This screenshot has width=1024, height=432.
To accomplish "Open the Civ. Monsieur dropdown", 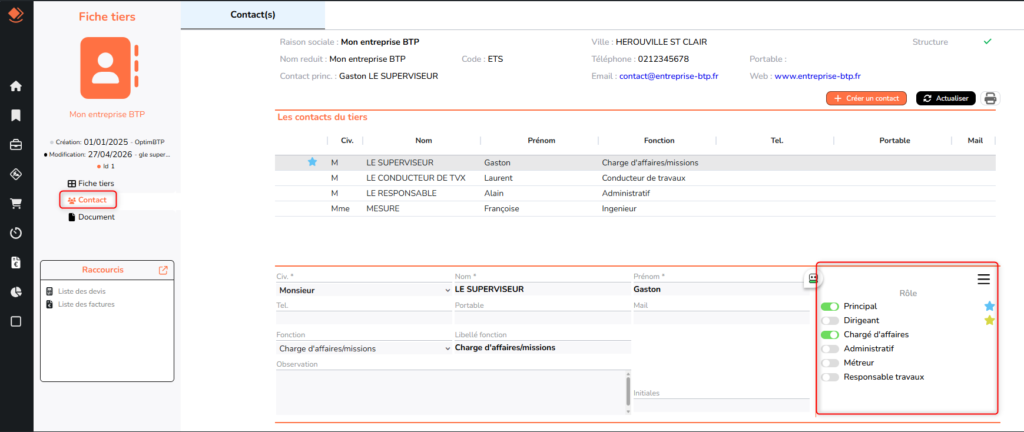I will (364, 290).
